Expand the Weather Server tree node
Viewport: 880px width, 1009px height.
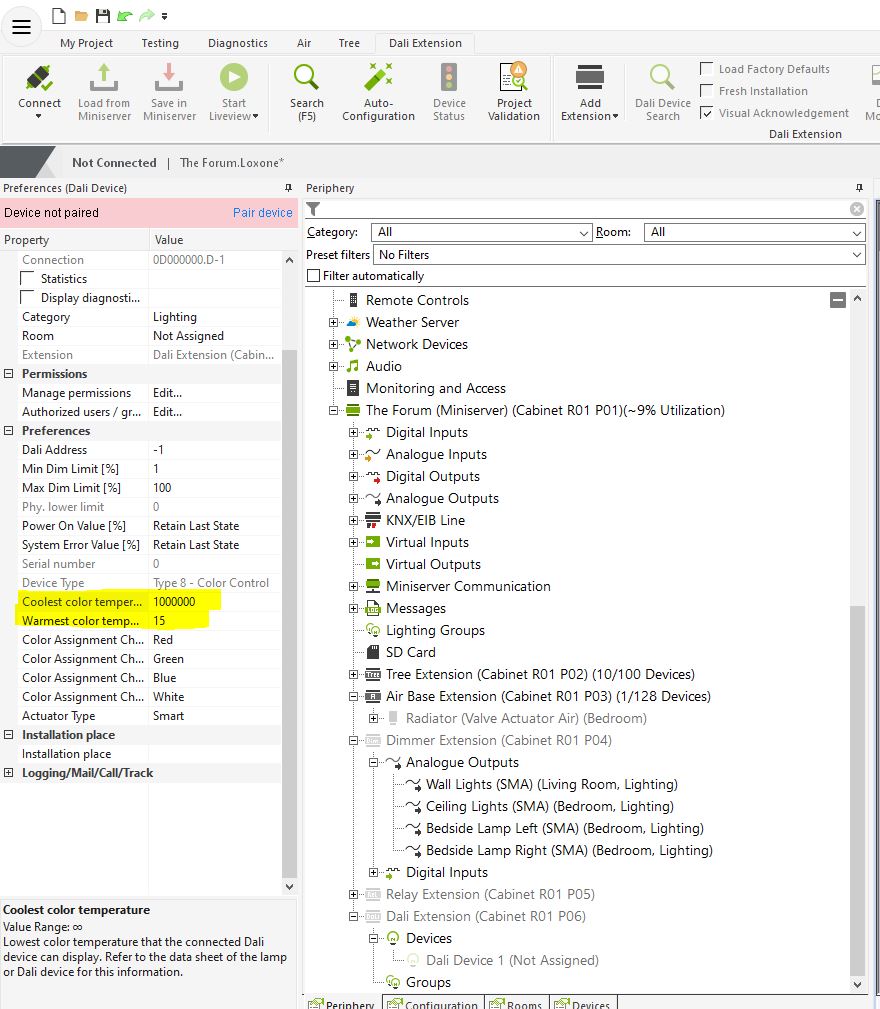pos(334,322)
